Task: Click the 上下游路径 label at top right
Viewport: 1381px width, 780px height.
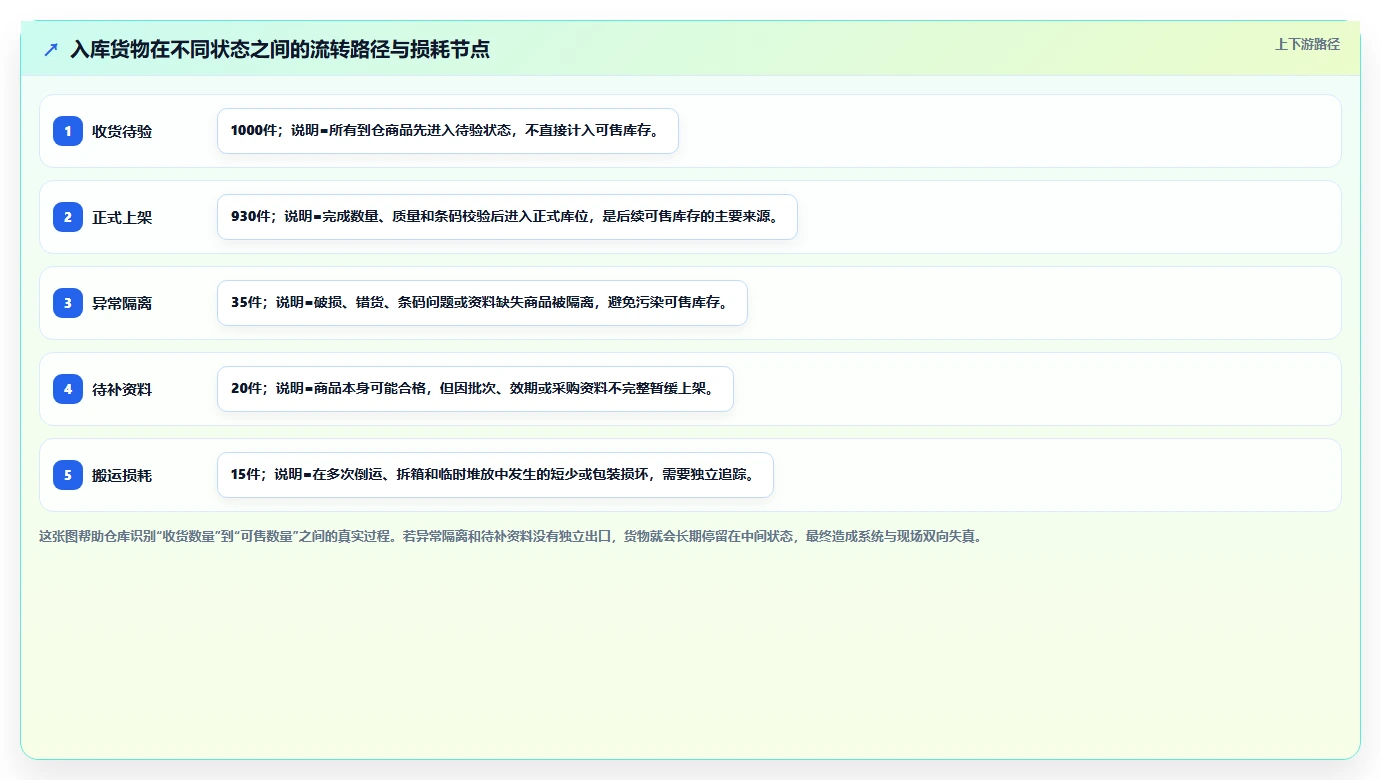Action: [x=1307, y=44]
